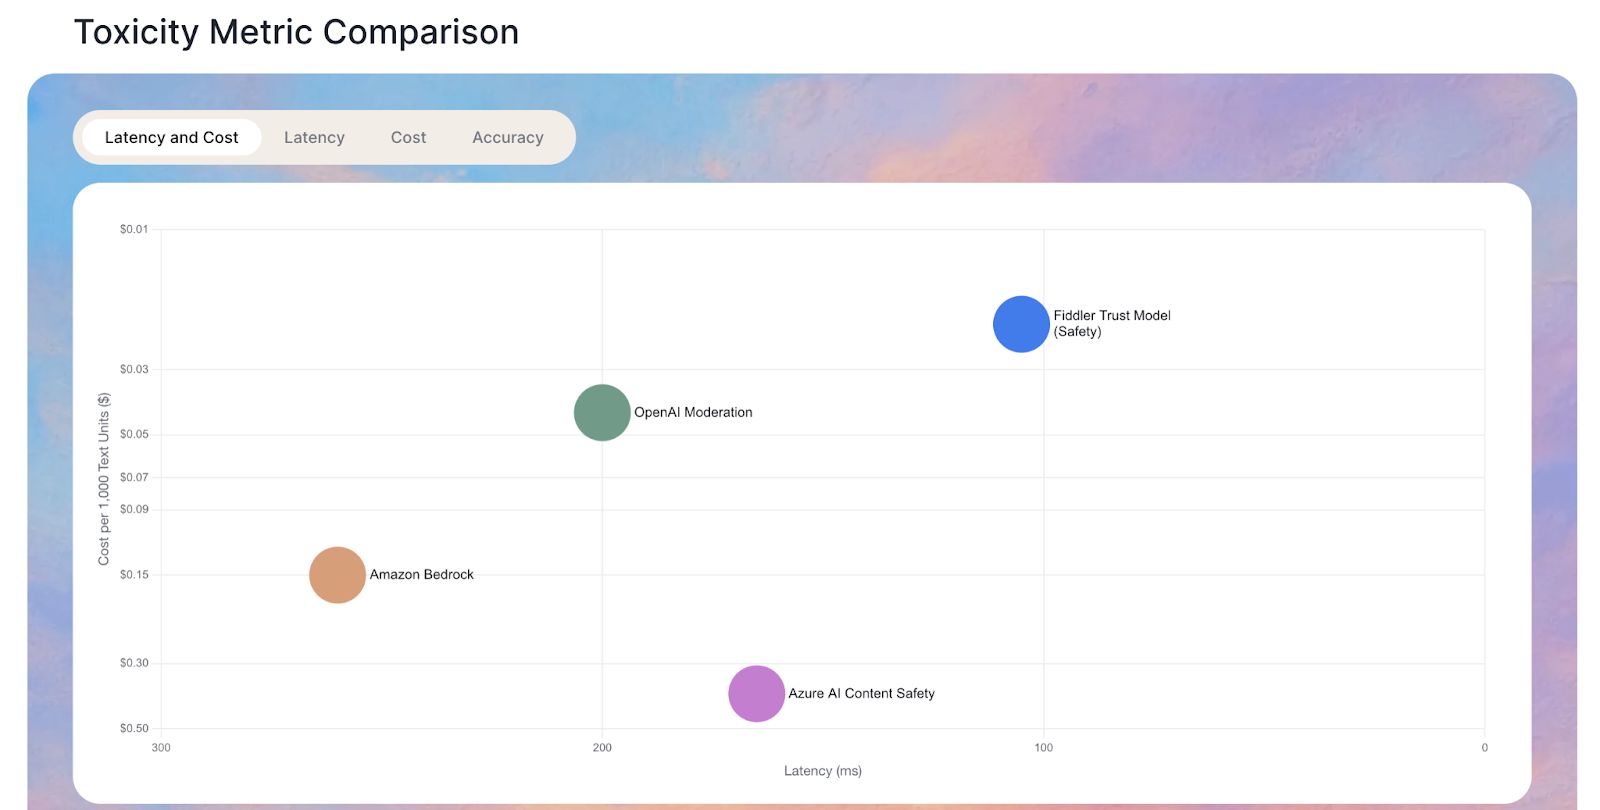Select the orange Amazon Bedrock bubble
The width and height of the screenshot is (1600, 810).
[x=337, y=575]
